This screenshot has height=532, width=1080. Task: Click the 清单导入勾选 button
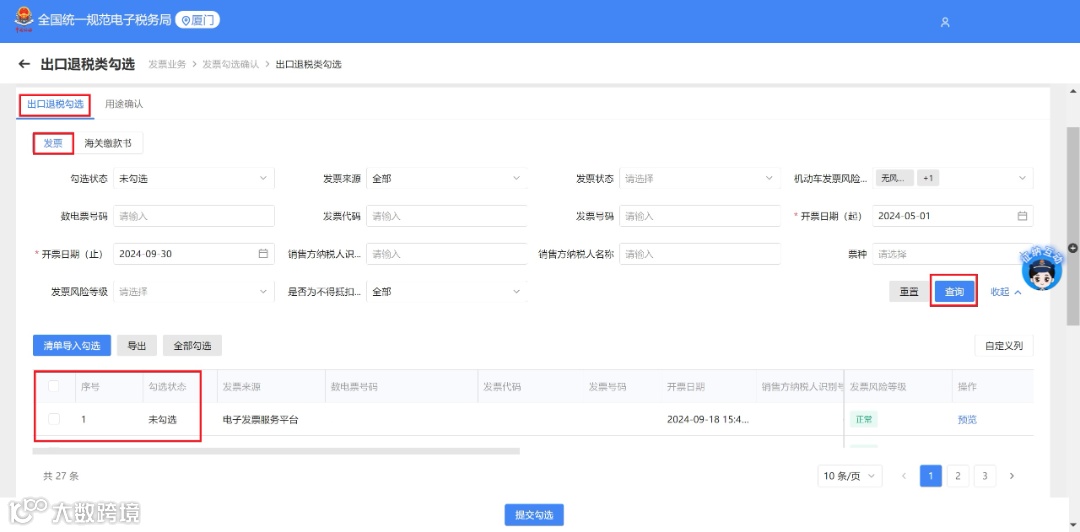point(72,346)
